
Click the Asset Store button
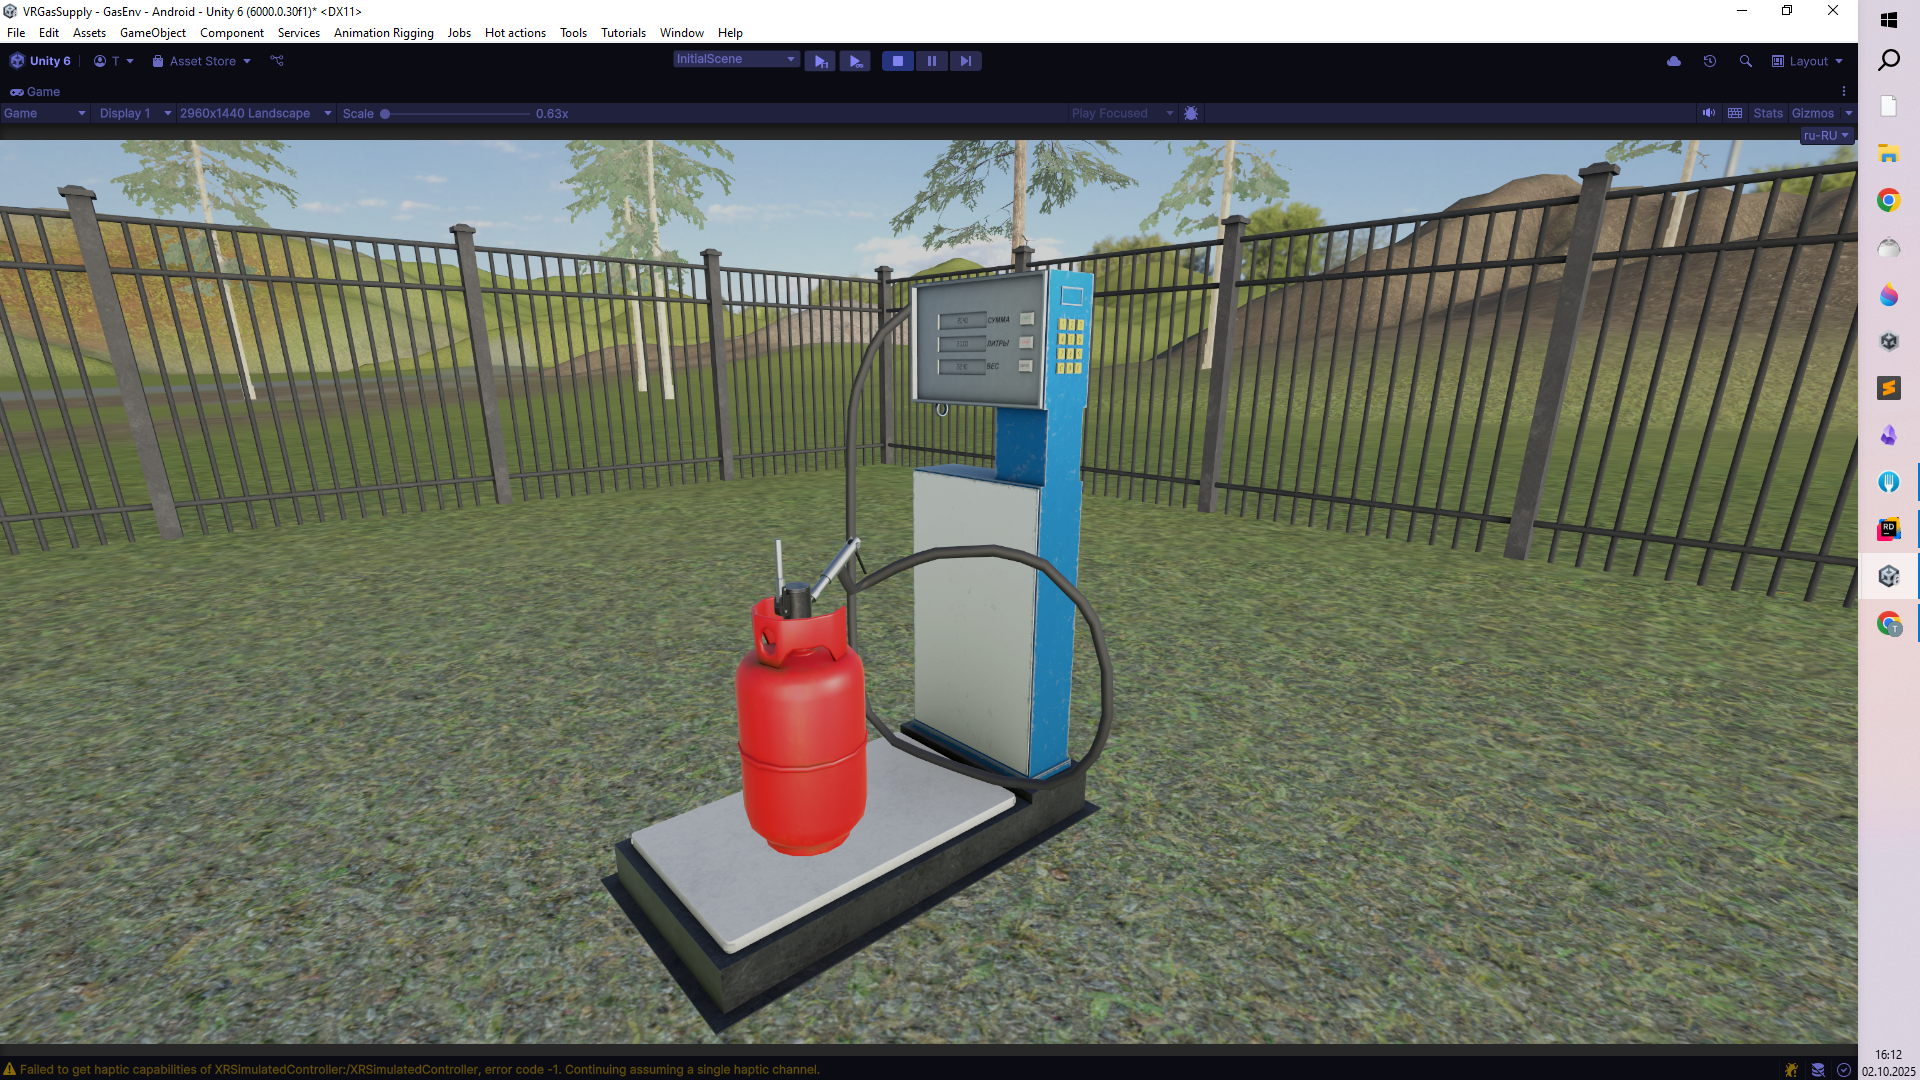point(202,61)
